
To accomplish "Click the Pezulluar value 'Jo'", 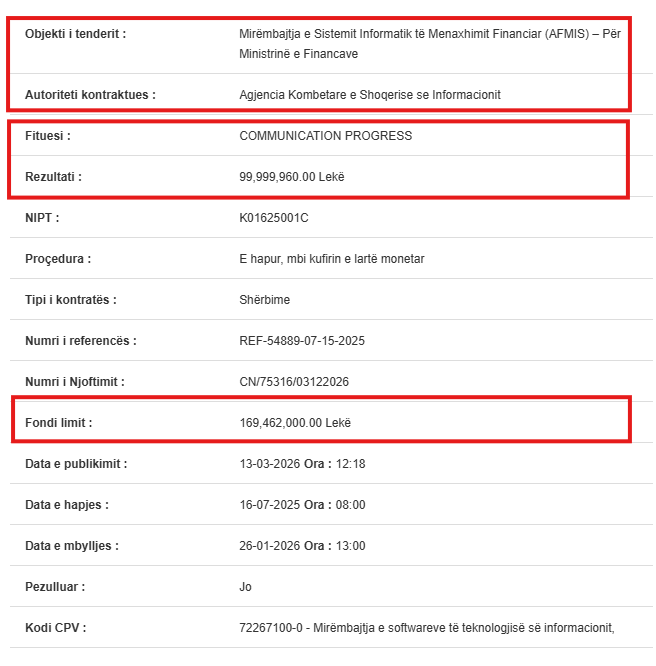I will coord(246,587).
